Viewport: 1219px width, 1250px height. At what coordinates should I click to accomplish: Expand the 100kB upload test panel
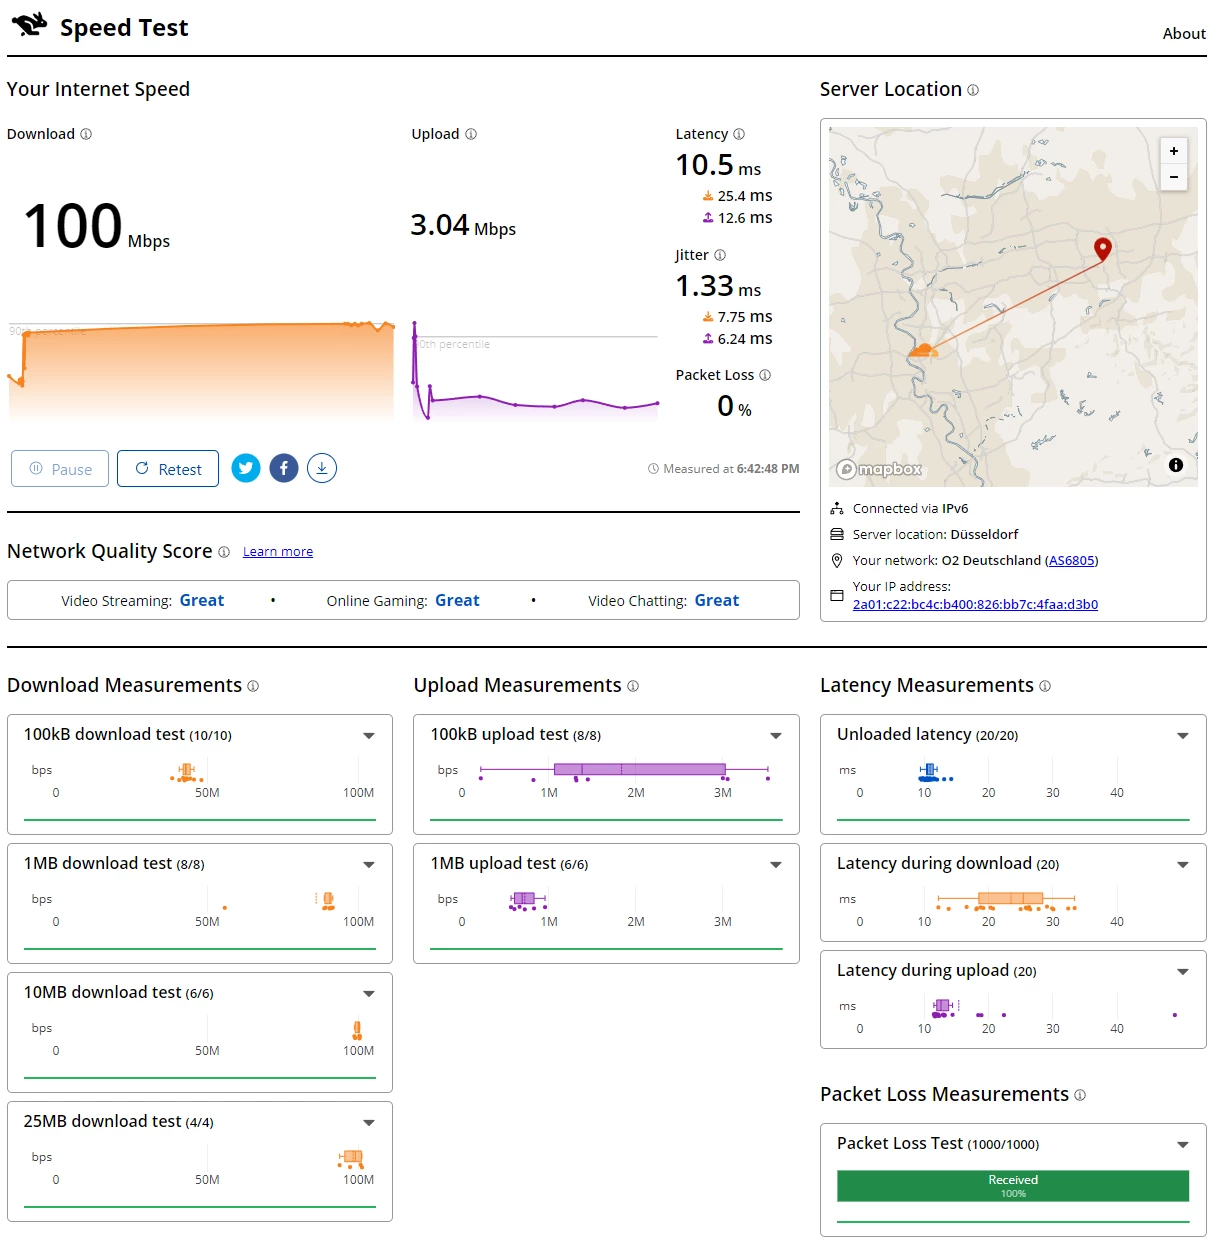pos(776,736)
